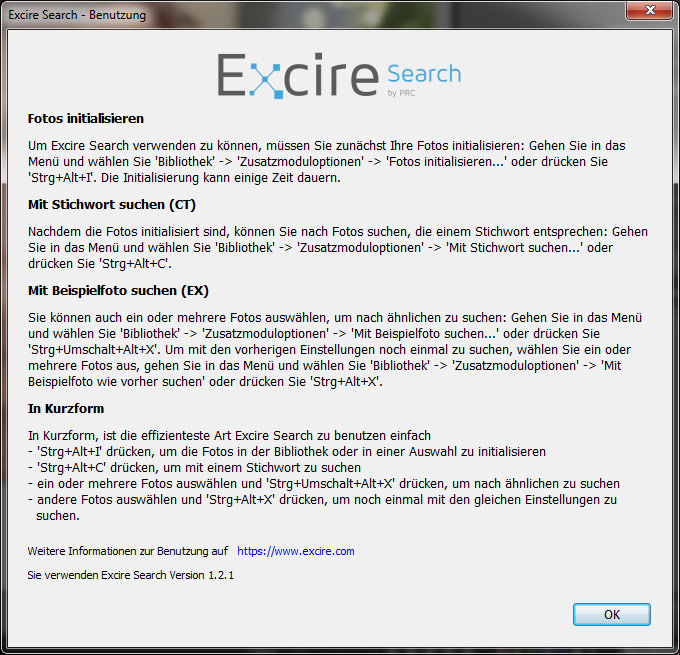The height and width of the screenshot is (655, 680).
Task: Close the Excire Search Benutzung dialog
Action: 649,10
